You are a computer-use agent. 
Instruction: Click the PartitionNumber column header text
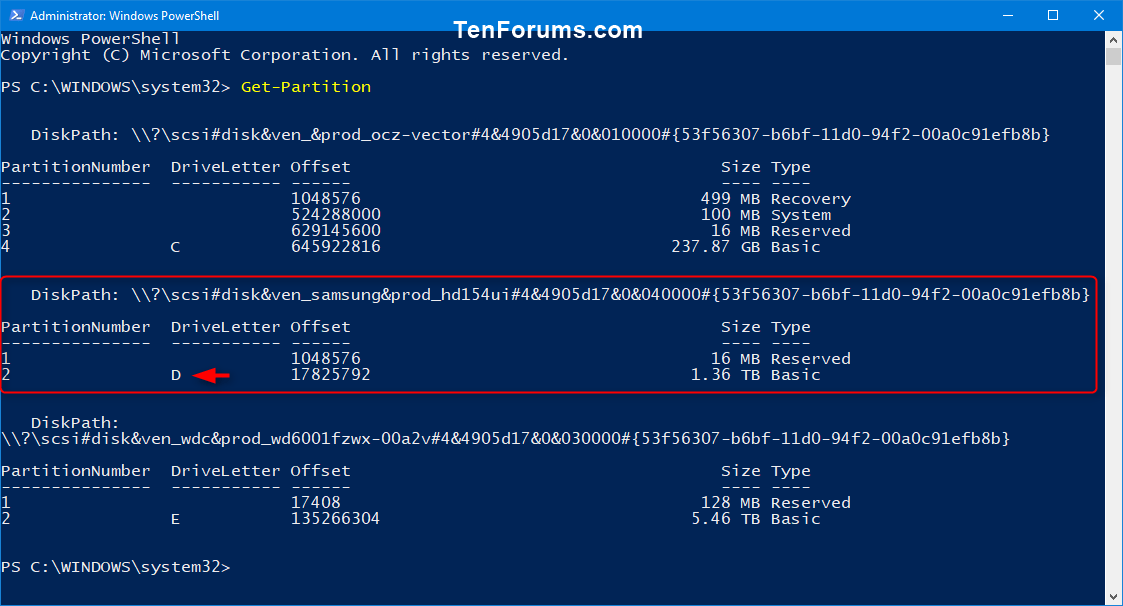coord(75,166)
